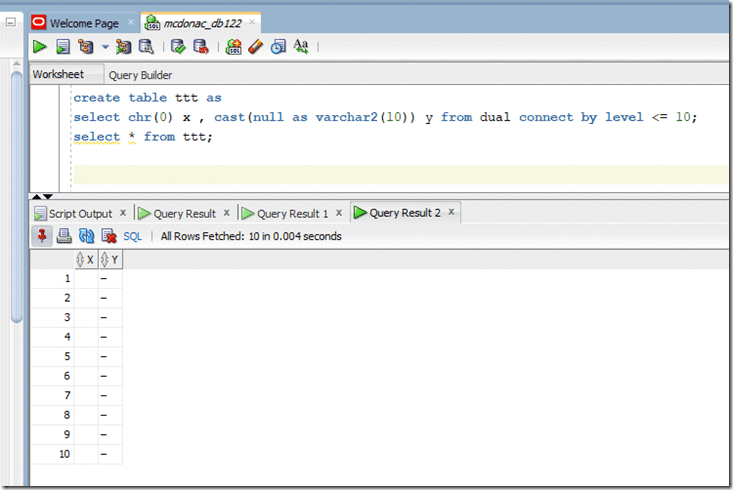Click the Rollback icon in worksheet toolbar
Screen dimensions: 733x490
(201, 46)
